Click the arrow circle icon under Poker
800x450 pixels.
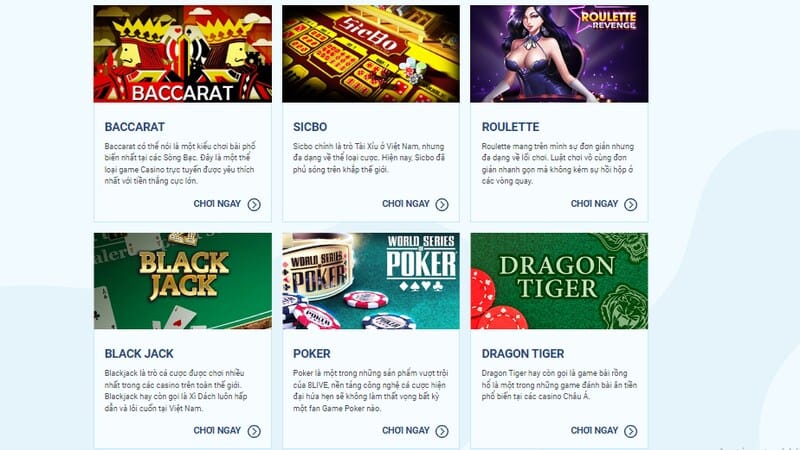click(442, 432)
